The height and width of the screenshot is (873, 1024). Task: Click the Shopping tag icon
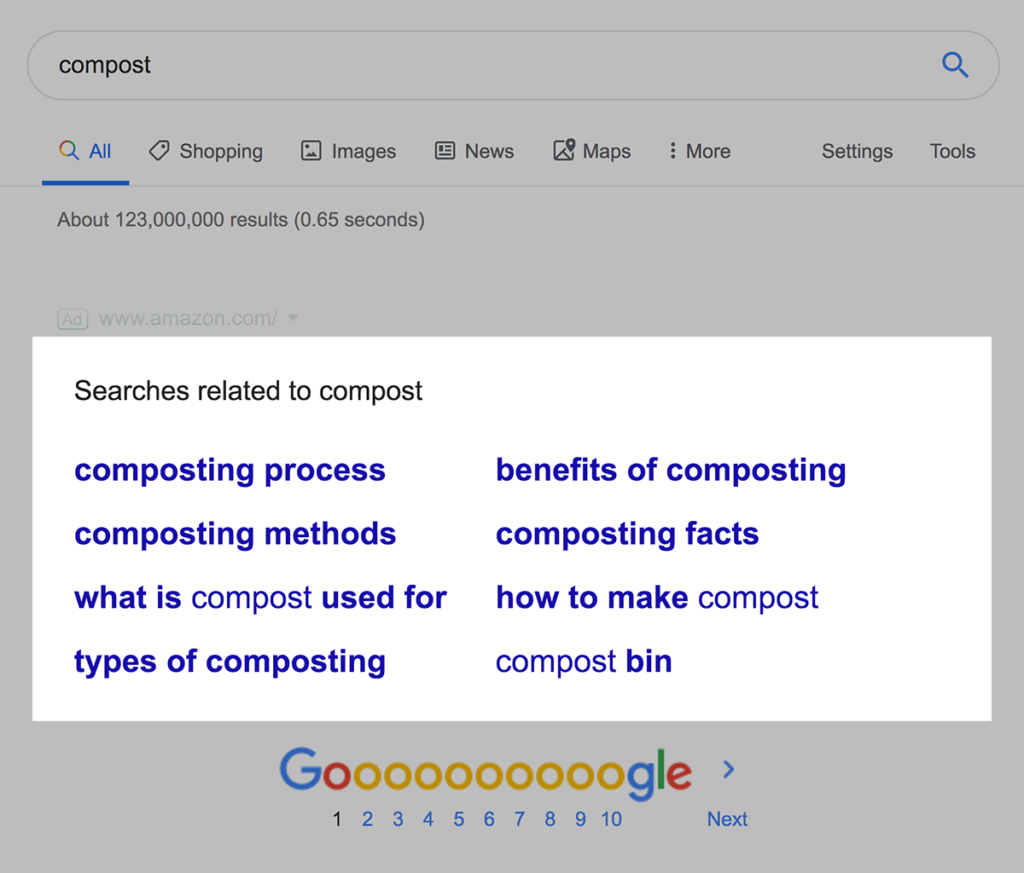tap(158, 151)
